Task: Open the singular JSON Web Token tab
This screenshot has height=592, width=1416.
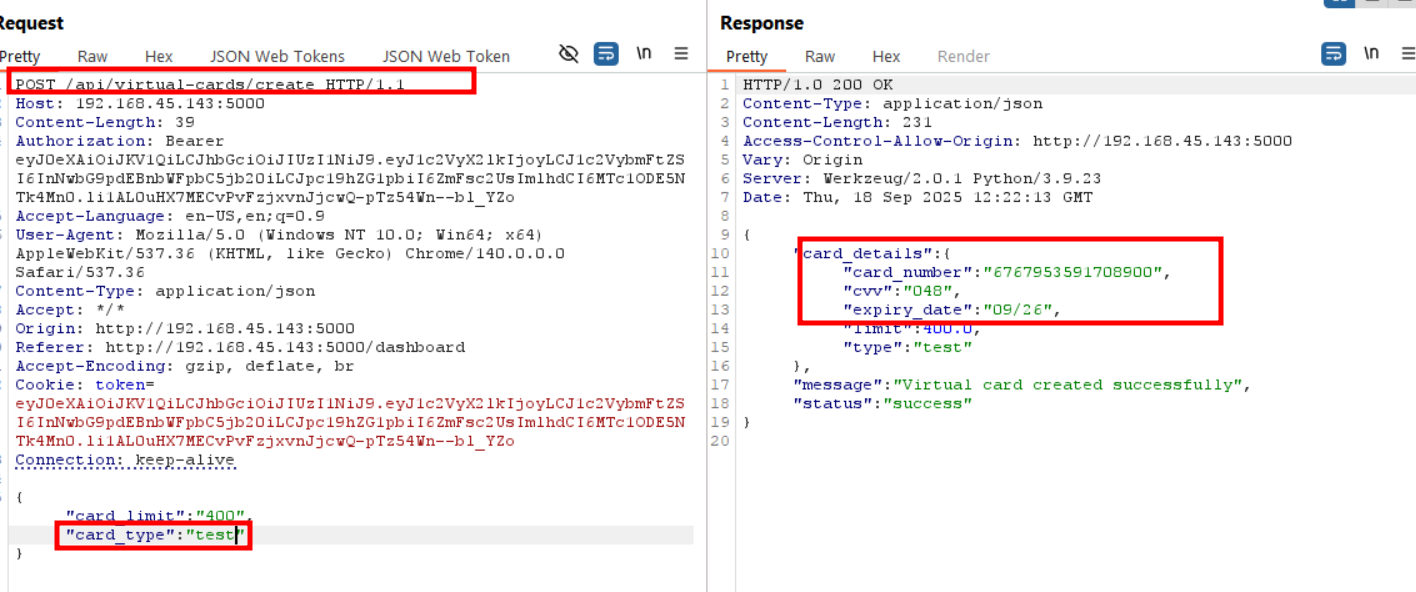Action: click(x=445, y=57)
